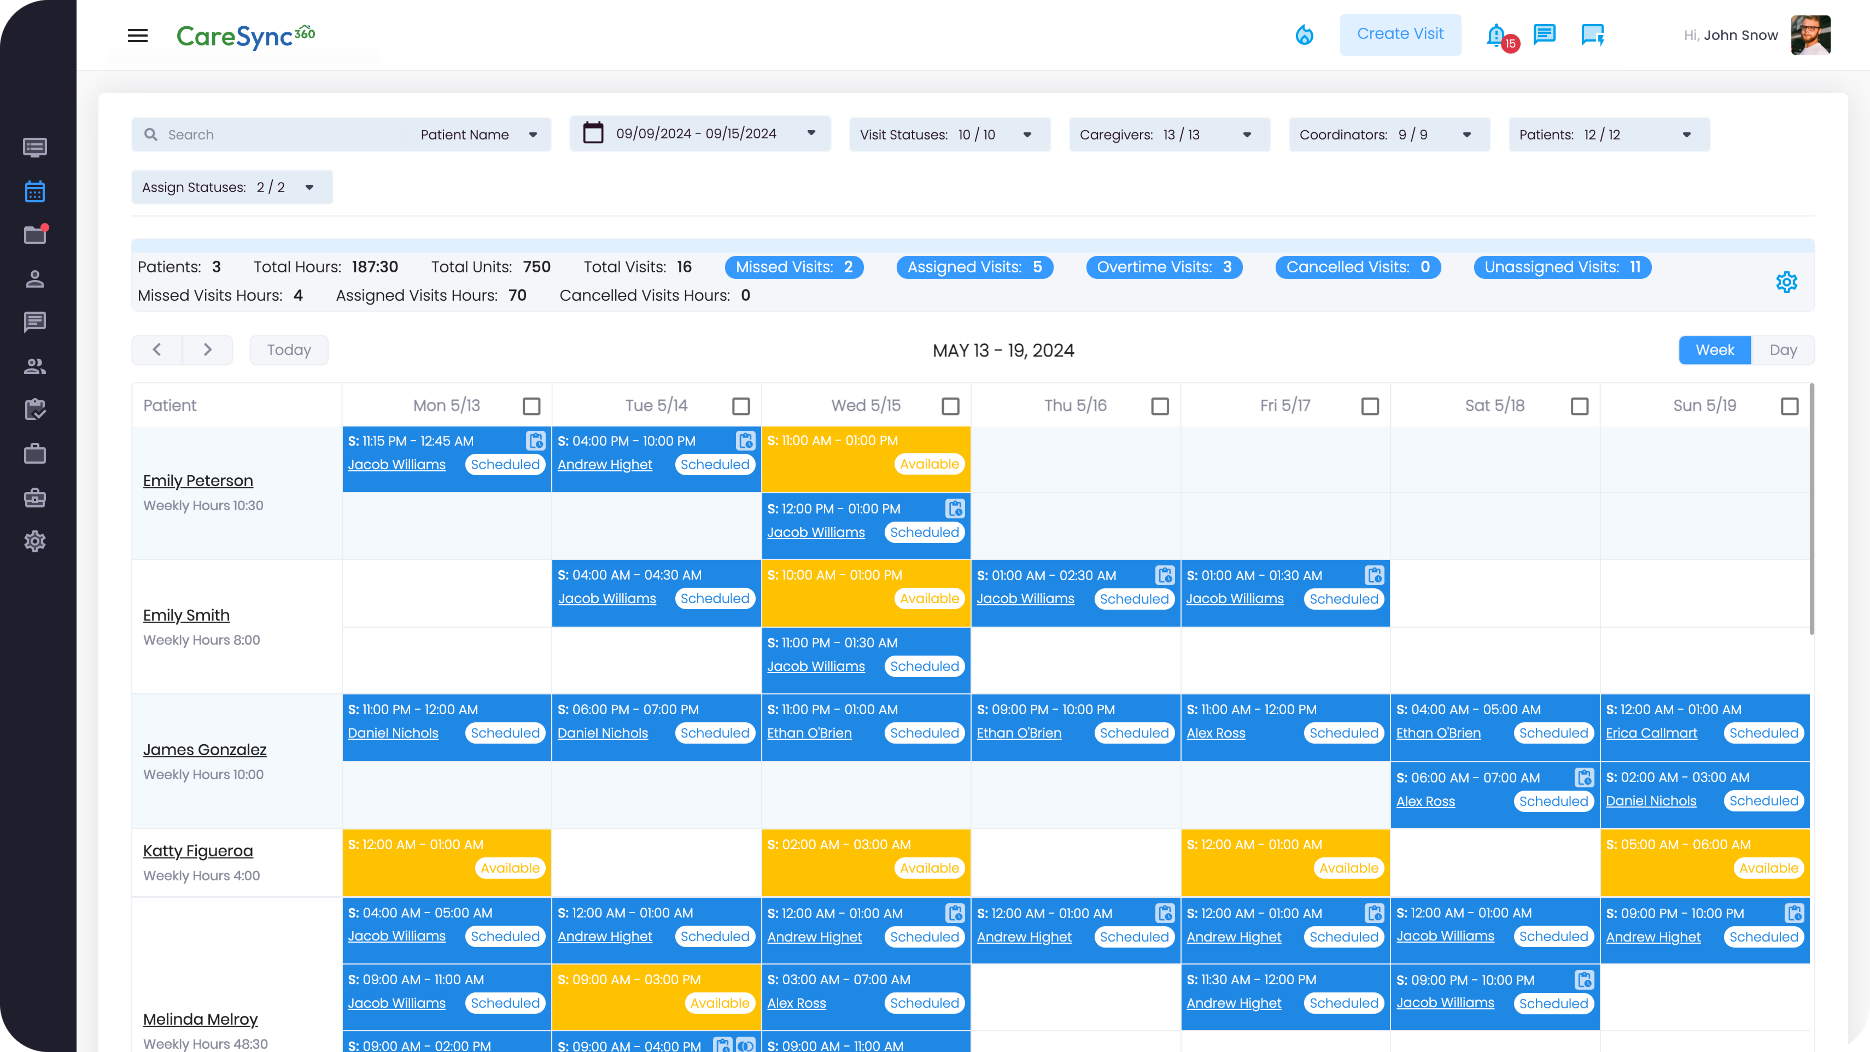Open the notifications bell showing 15 alerts
The height and width of the screenshot is (1052, 1870).
click(1497, 36)
